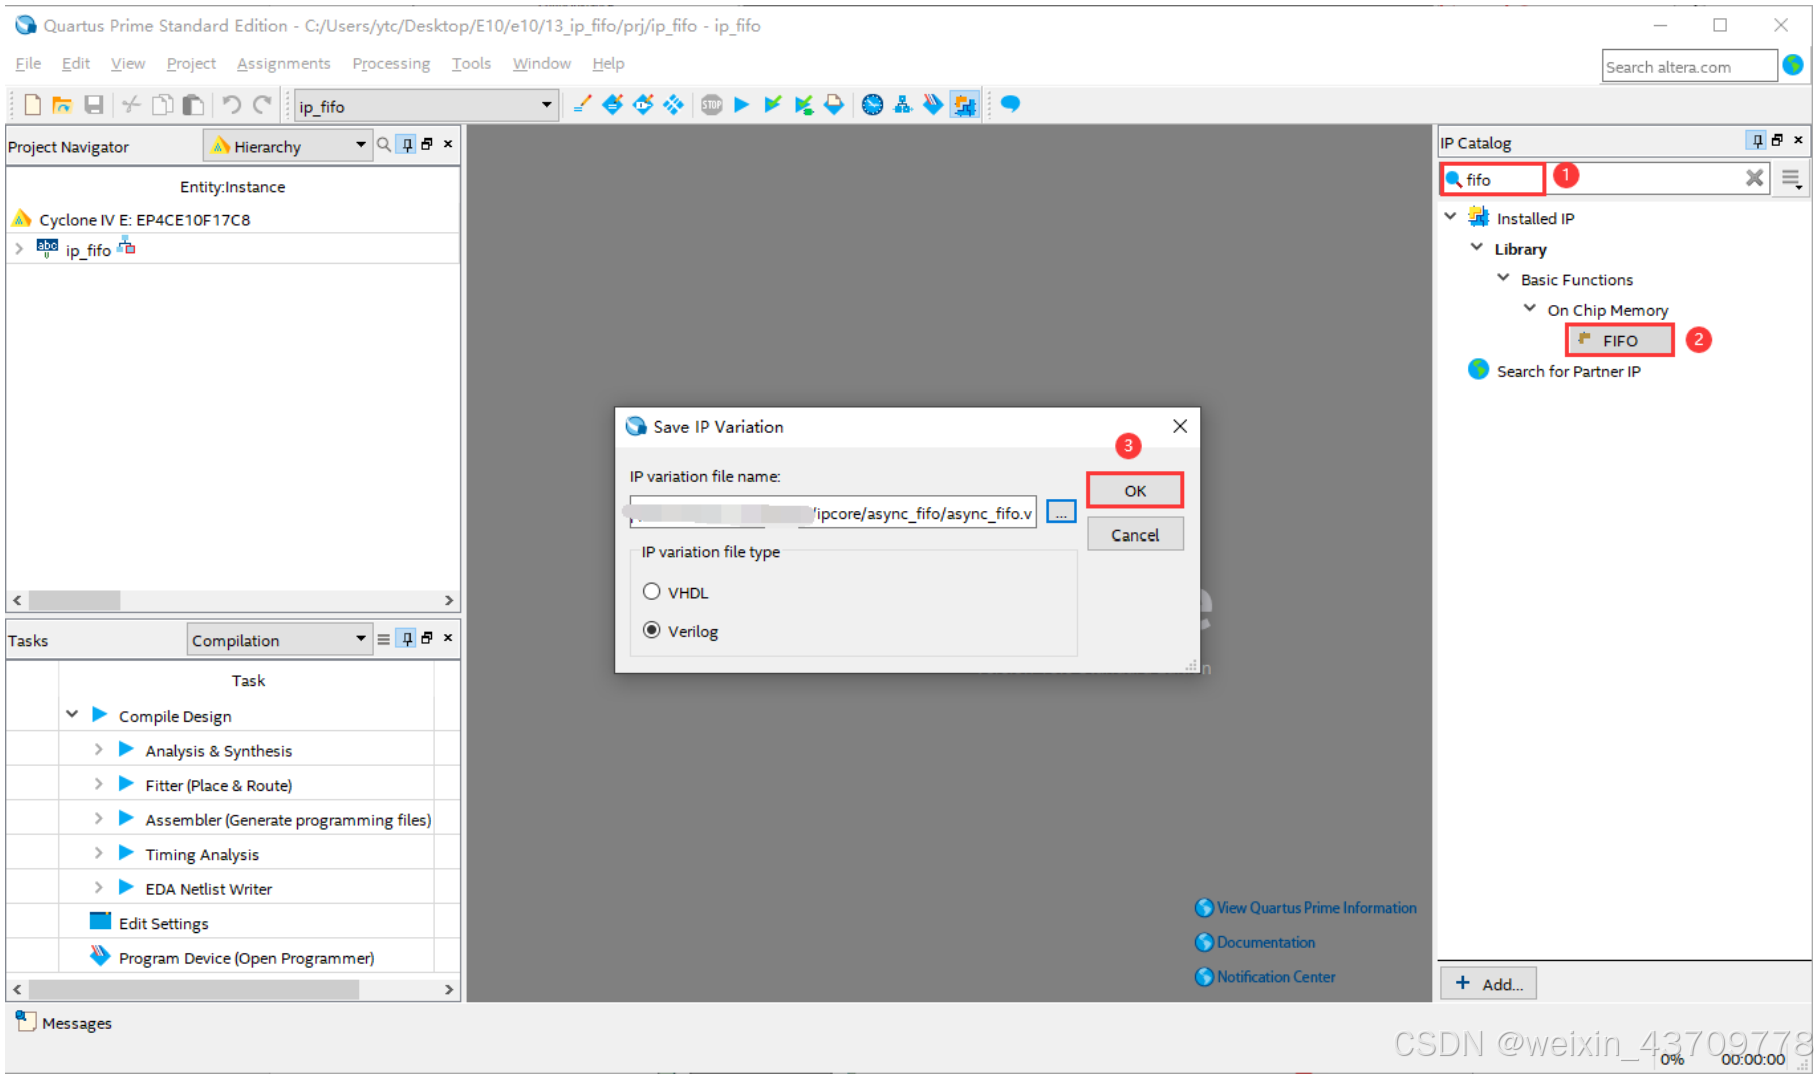The width and height of the screenshot is (1818, 1076).
Task: Clear the IP Catalog search with X
Action: coord(1755,178)
